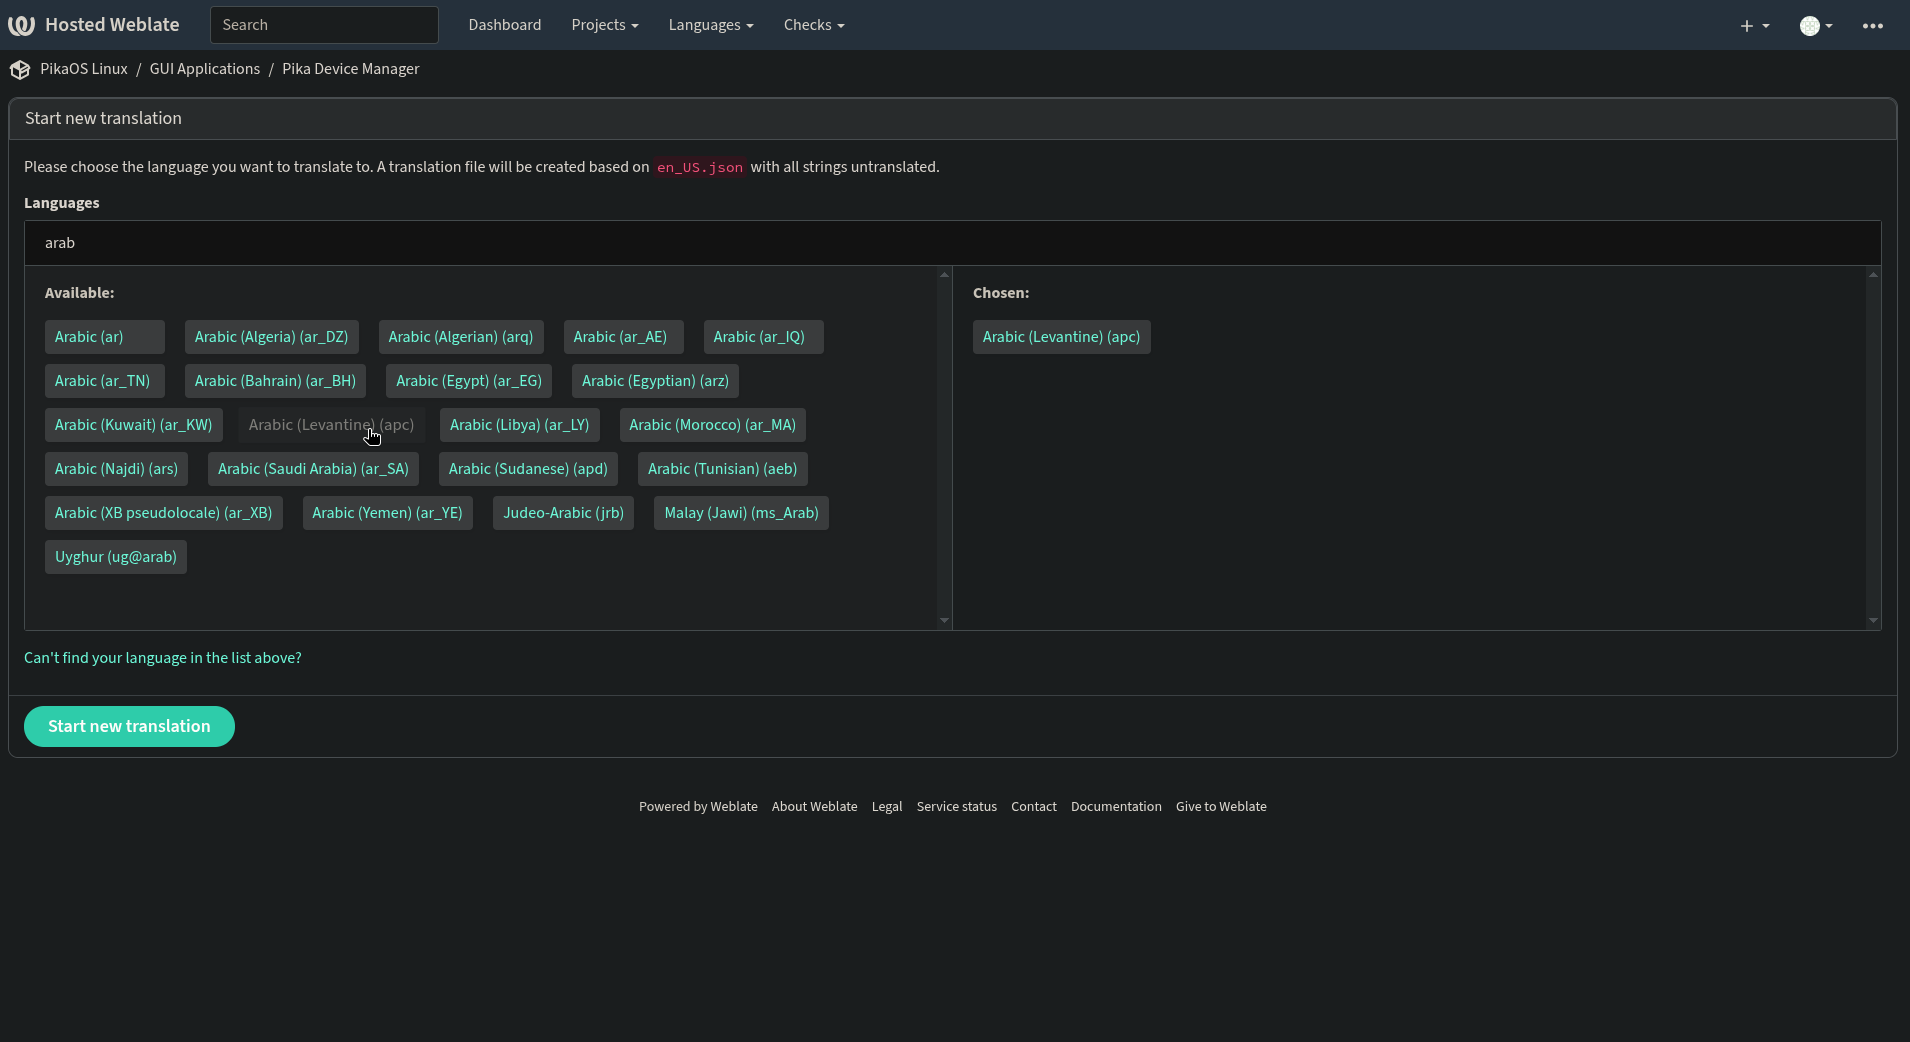Image resolution: width=1910 pixels, height=1042 pixels.
Task: Click greyed Arabic (Levantine) in Available list
Action: (331, 425)
